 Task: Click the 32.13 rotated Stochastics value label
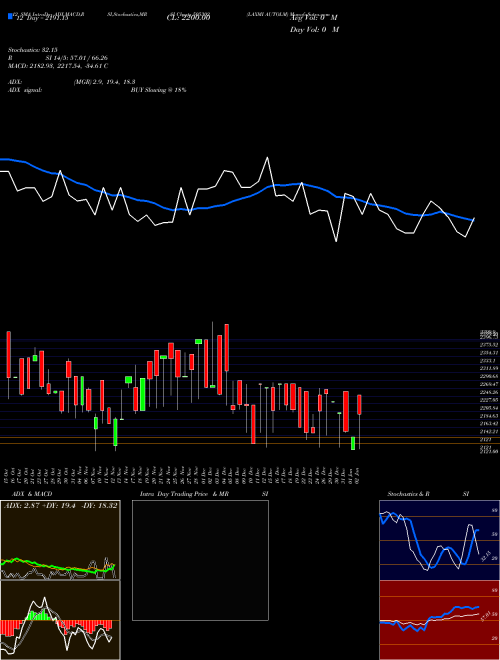pos(485,556)
